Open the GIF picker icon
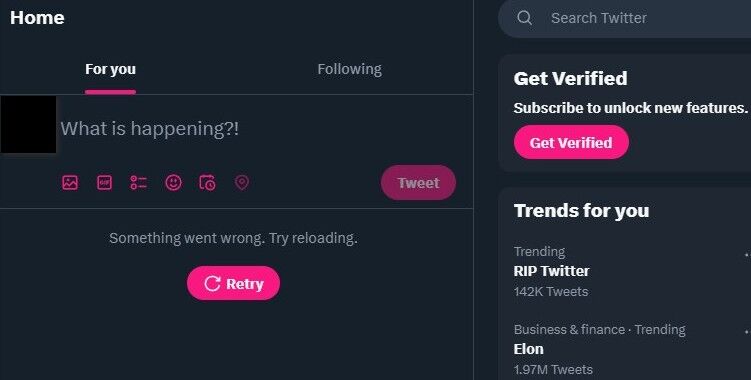The image size is (751, 380). [x=104, y=183]
